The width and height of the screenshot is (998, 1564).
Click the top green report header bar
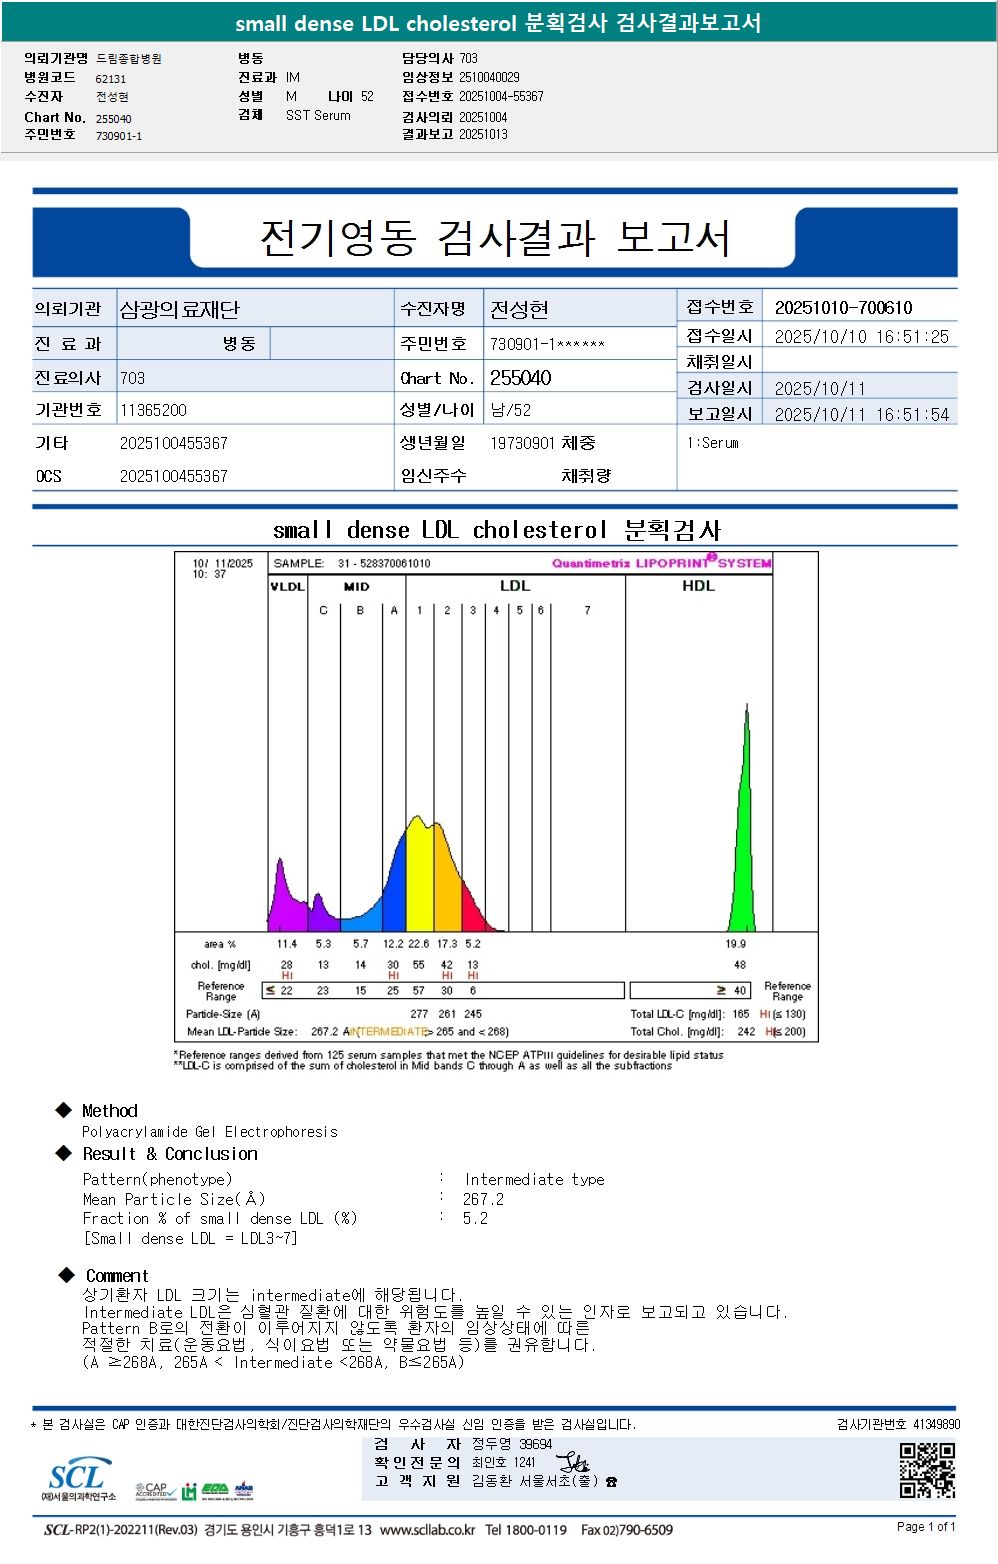point(499,22)
